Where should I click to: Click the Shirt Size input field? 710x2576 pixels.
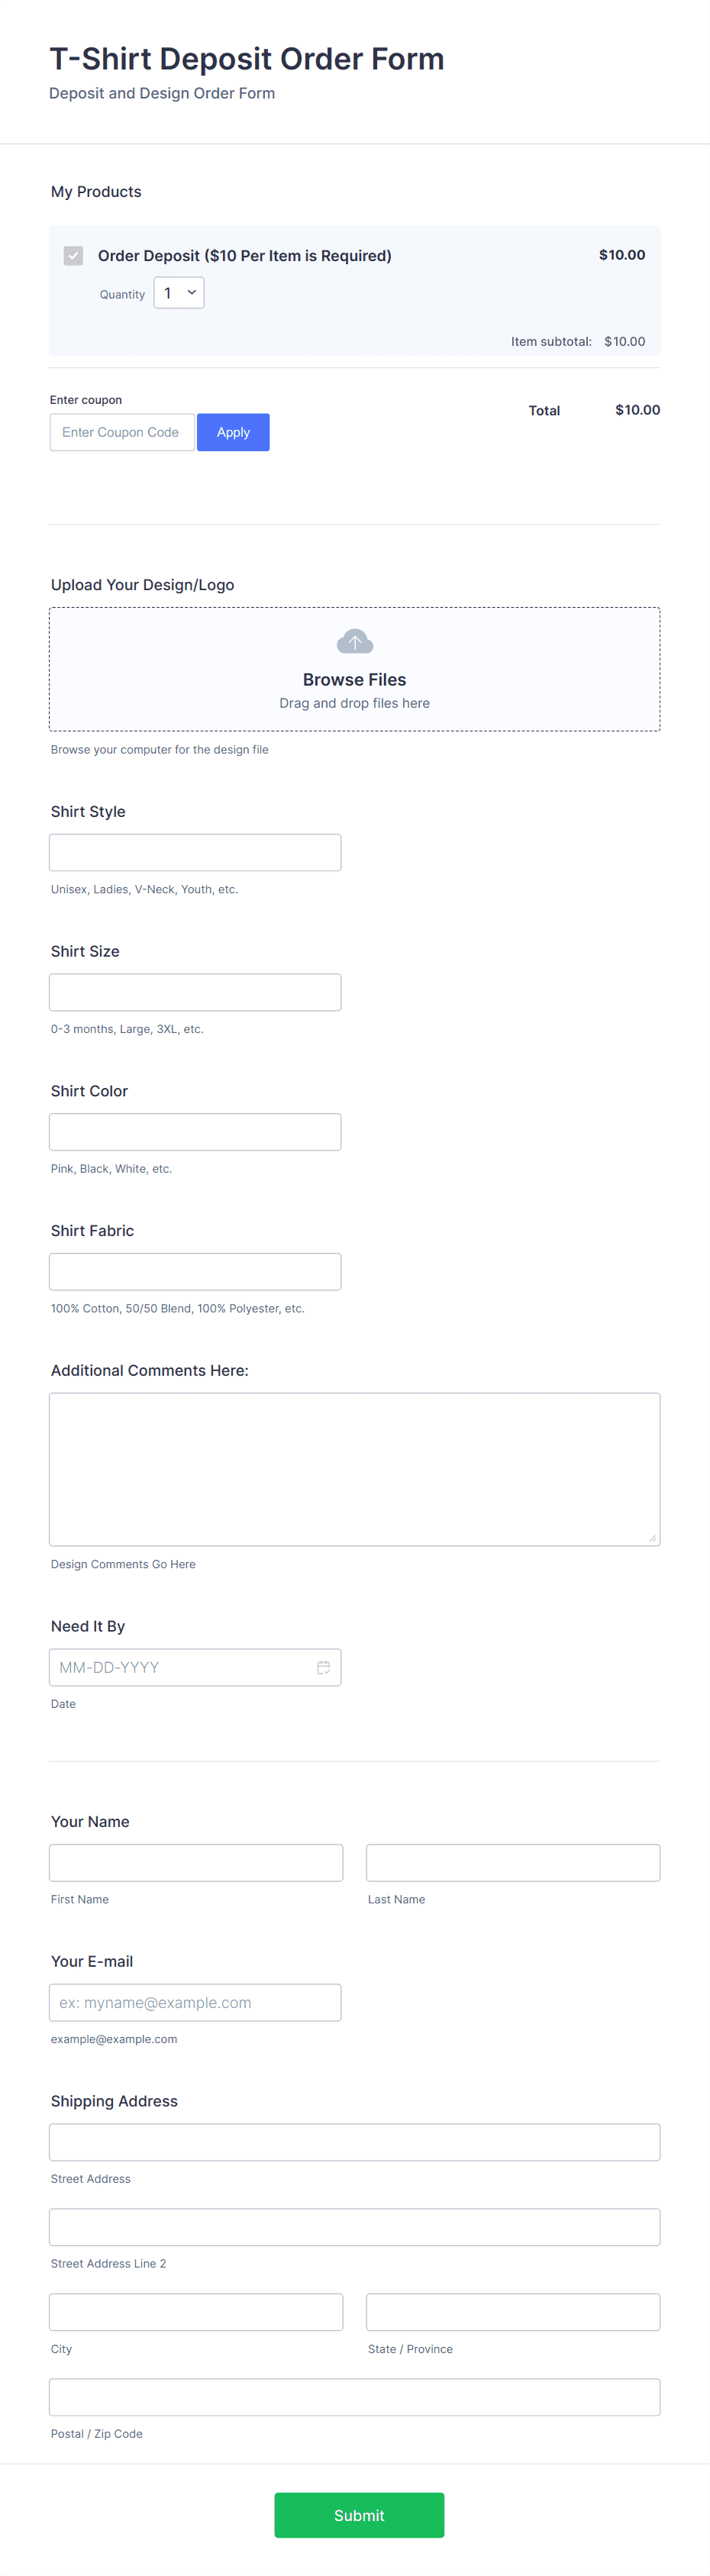coord(194,991)
